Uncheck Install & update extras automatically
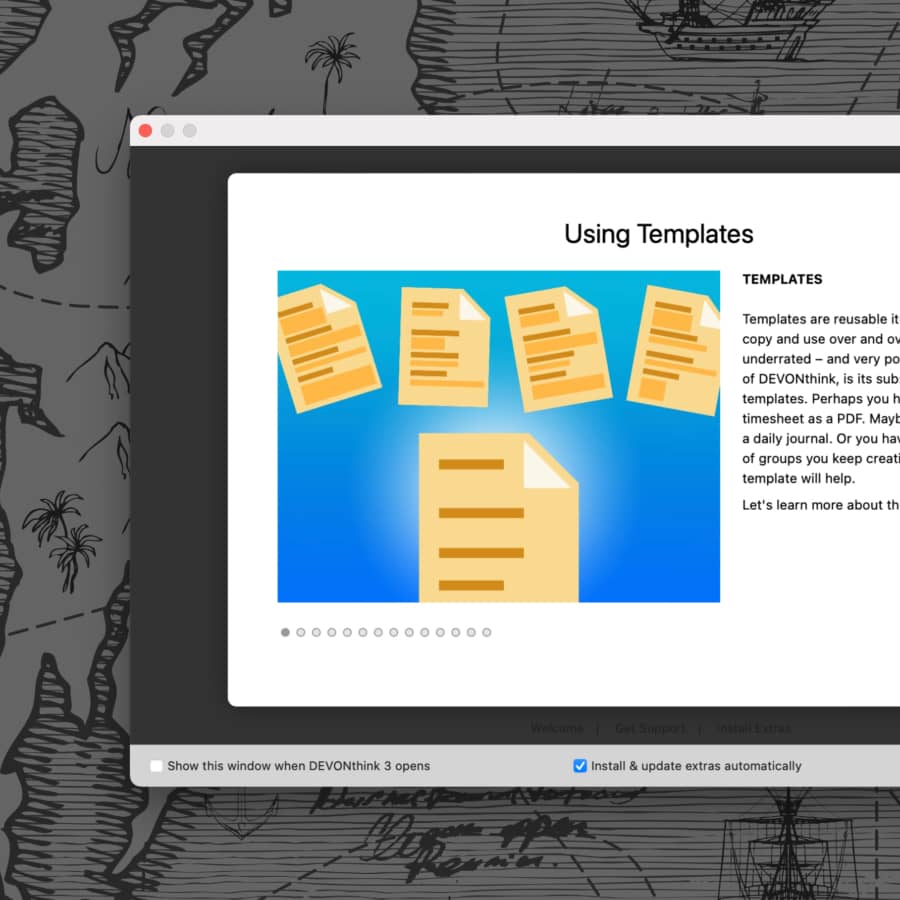900x900 pixels. [x=580, y=766]
